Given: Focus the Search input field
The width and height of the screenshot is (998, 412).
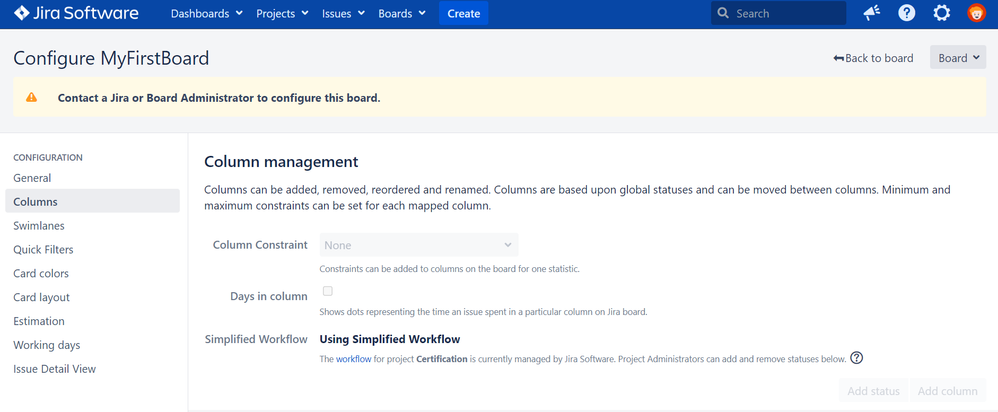Looking at the screenshot, I should pyautogui.click(x=778, y=13).
